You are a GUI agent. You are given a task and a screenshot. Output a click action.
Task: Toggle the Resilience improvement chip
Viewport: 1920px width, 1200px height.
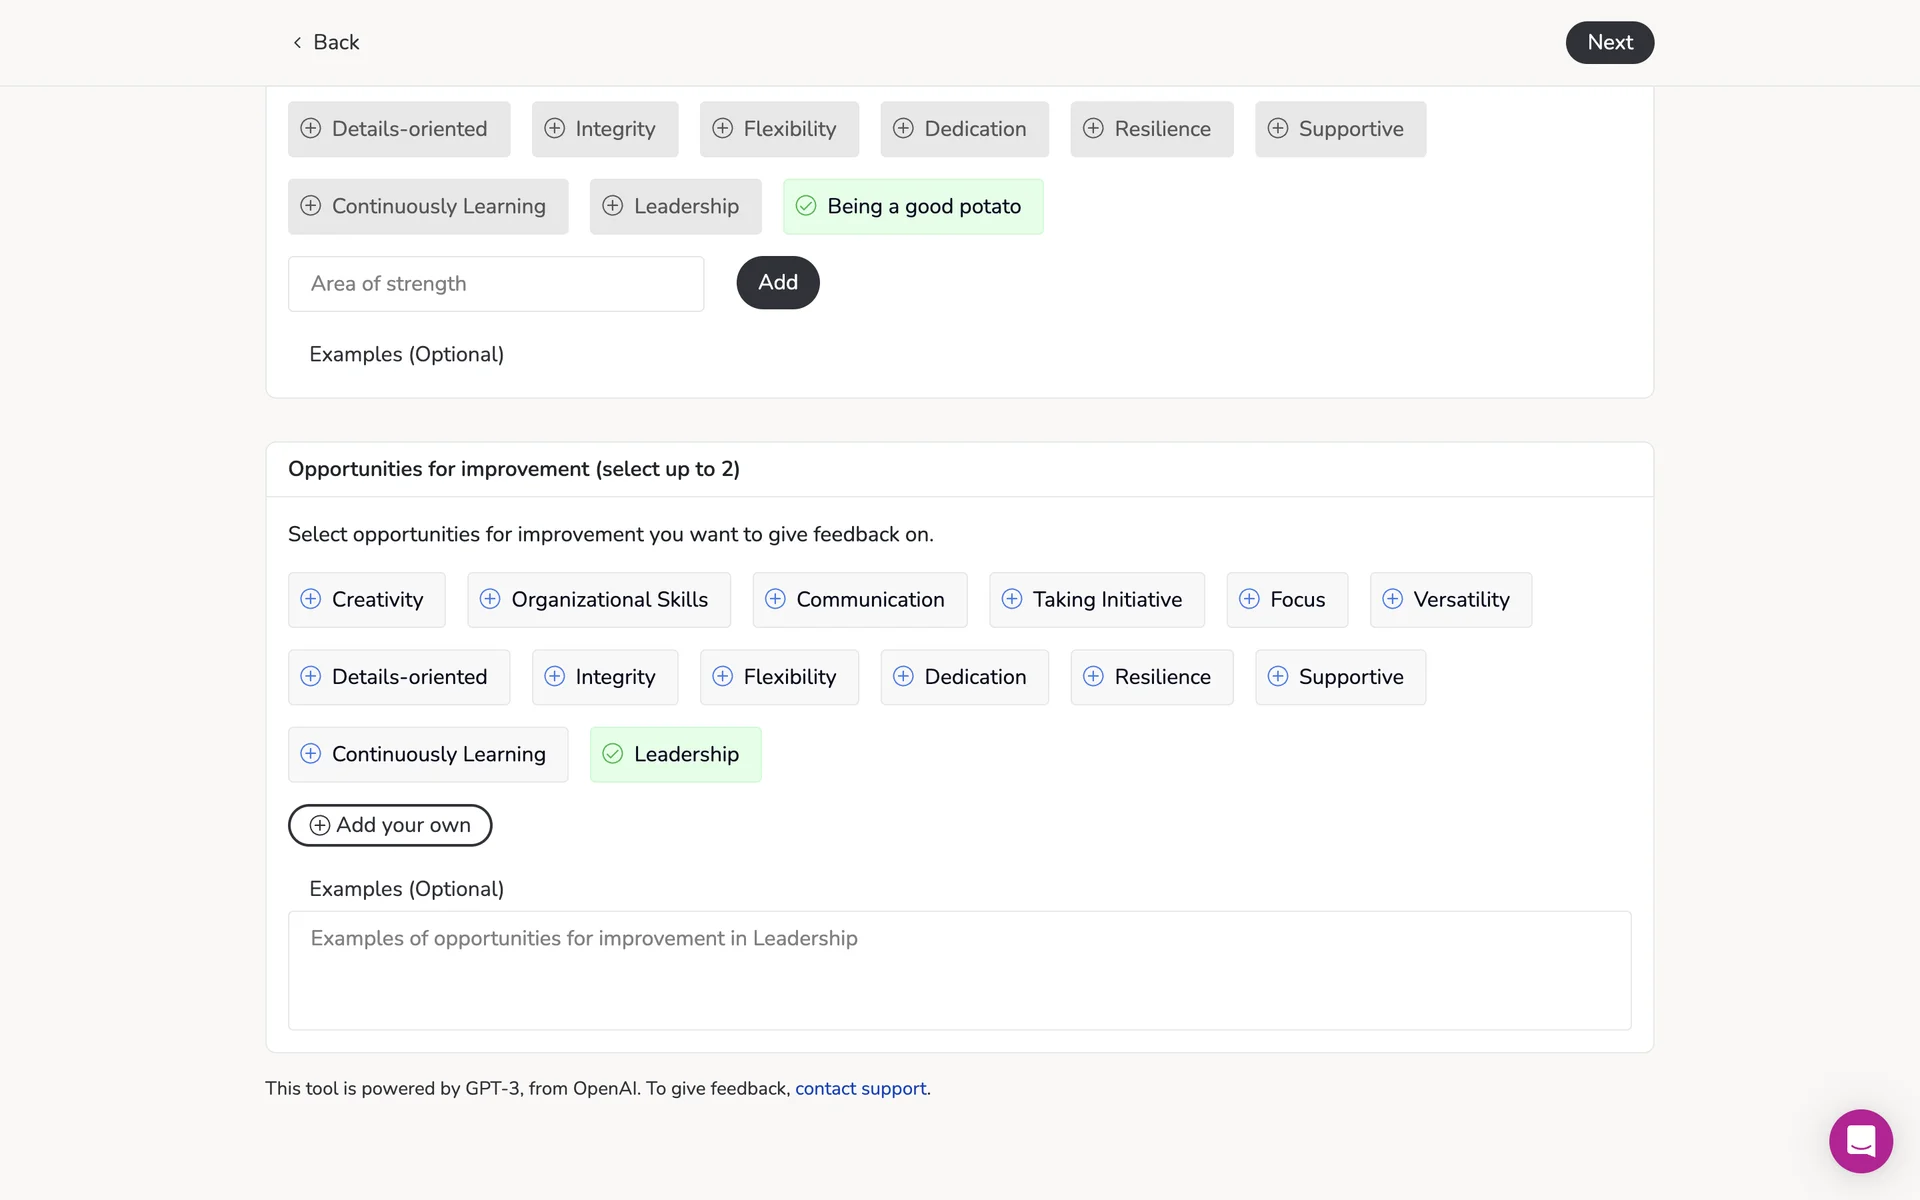(1151, 677)
